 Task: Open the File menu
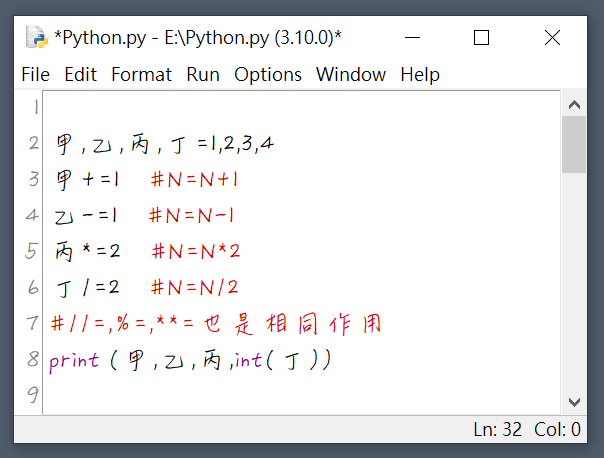point(35,74)
